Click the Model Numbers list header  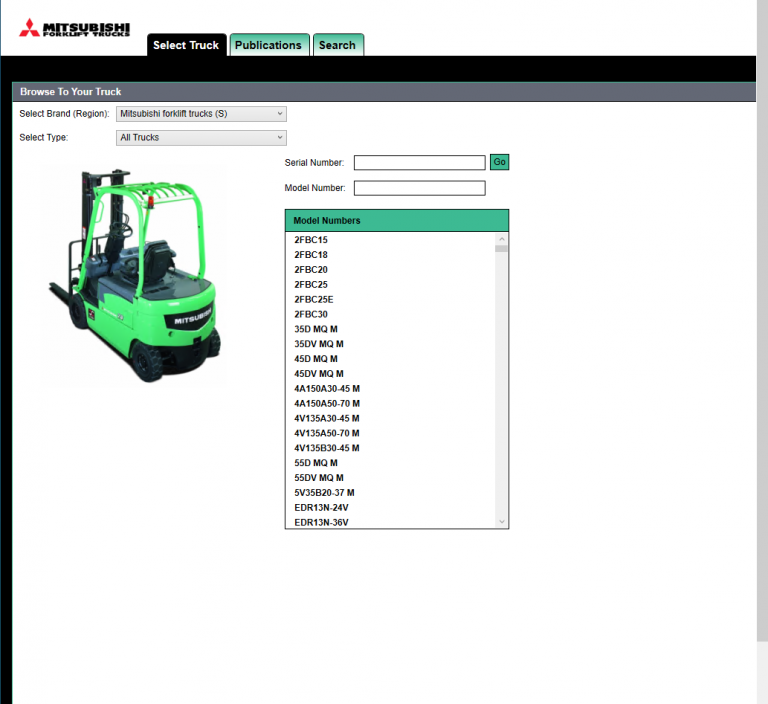pos(397,220)
